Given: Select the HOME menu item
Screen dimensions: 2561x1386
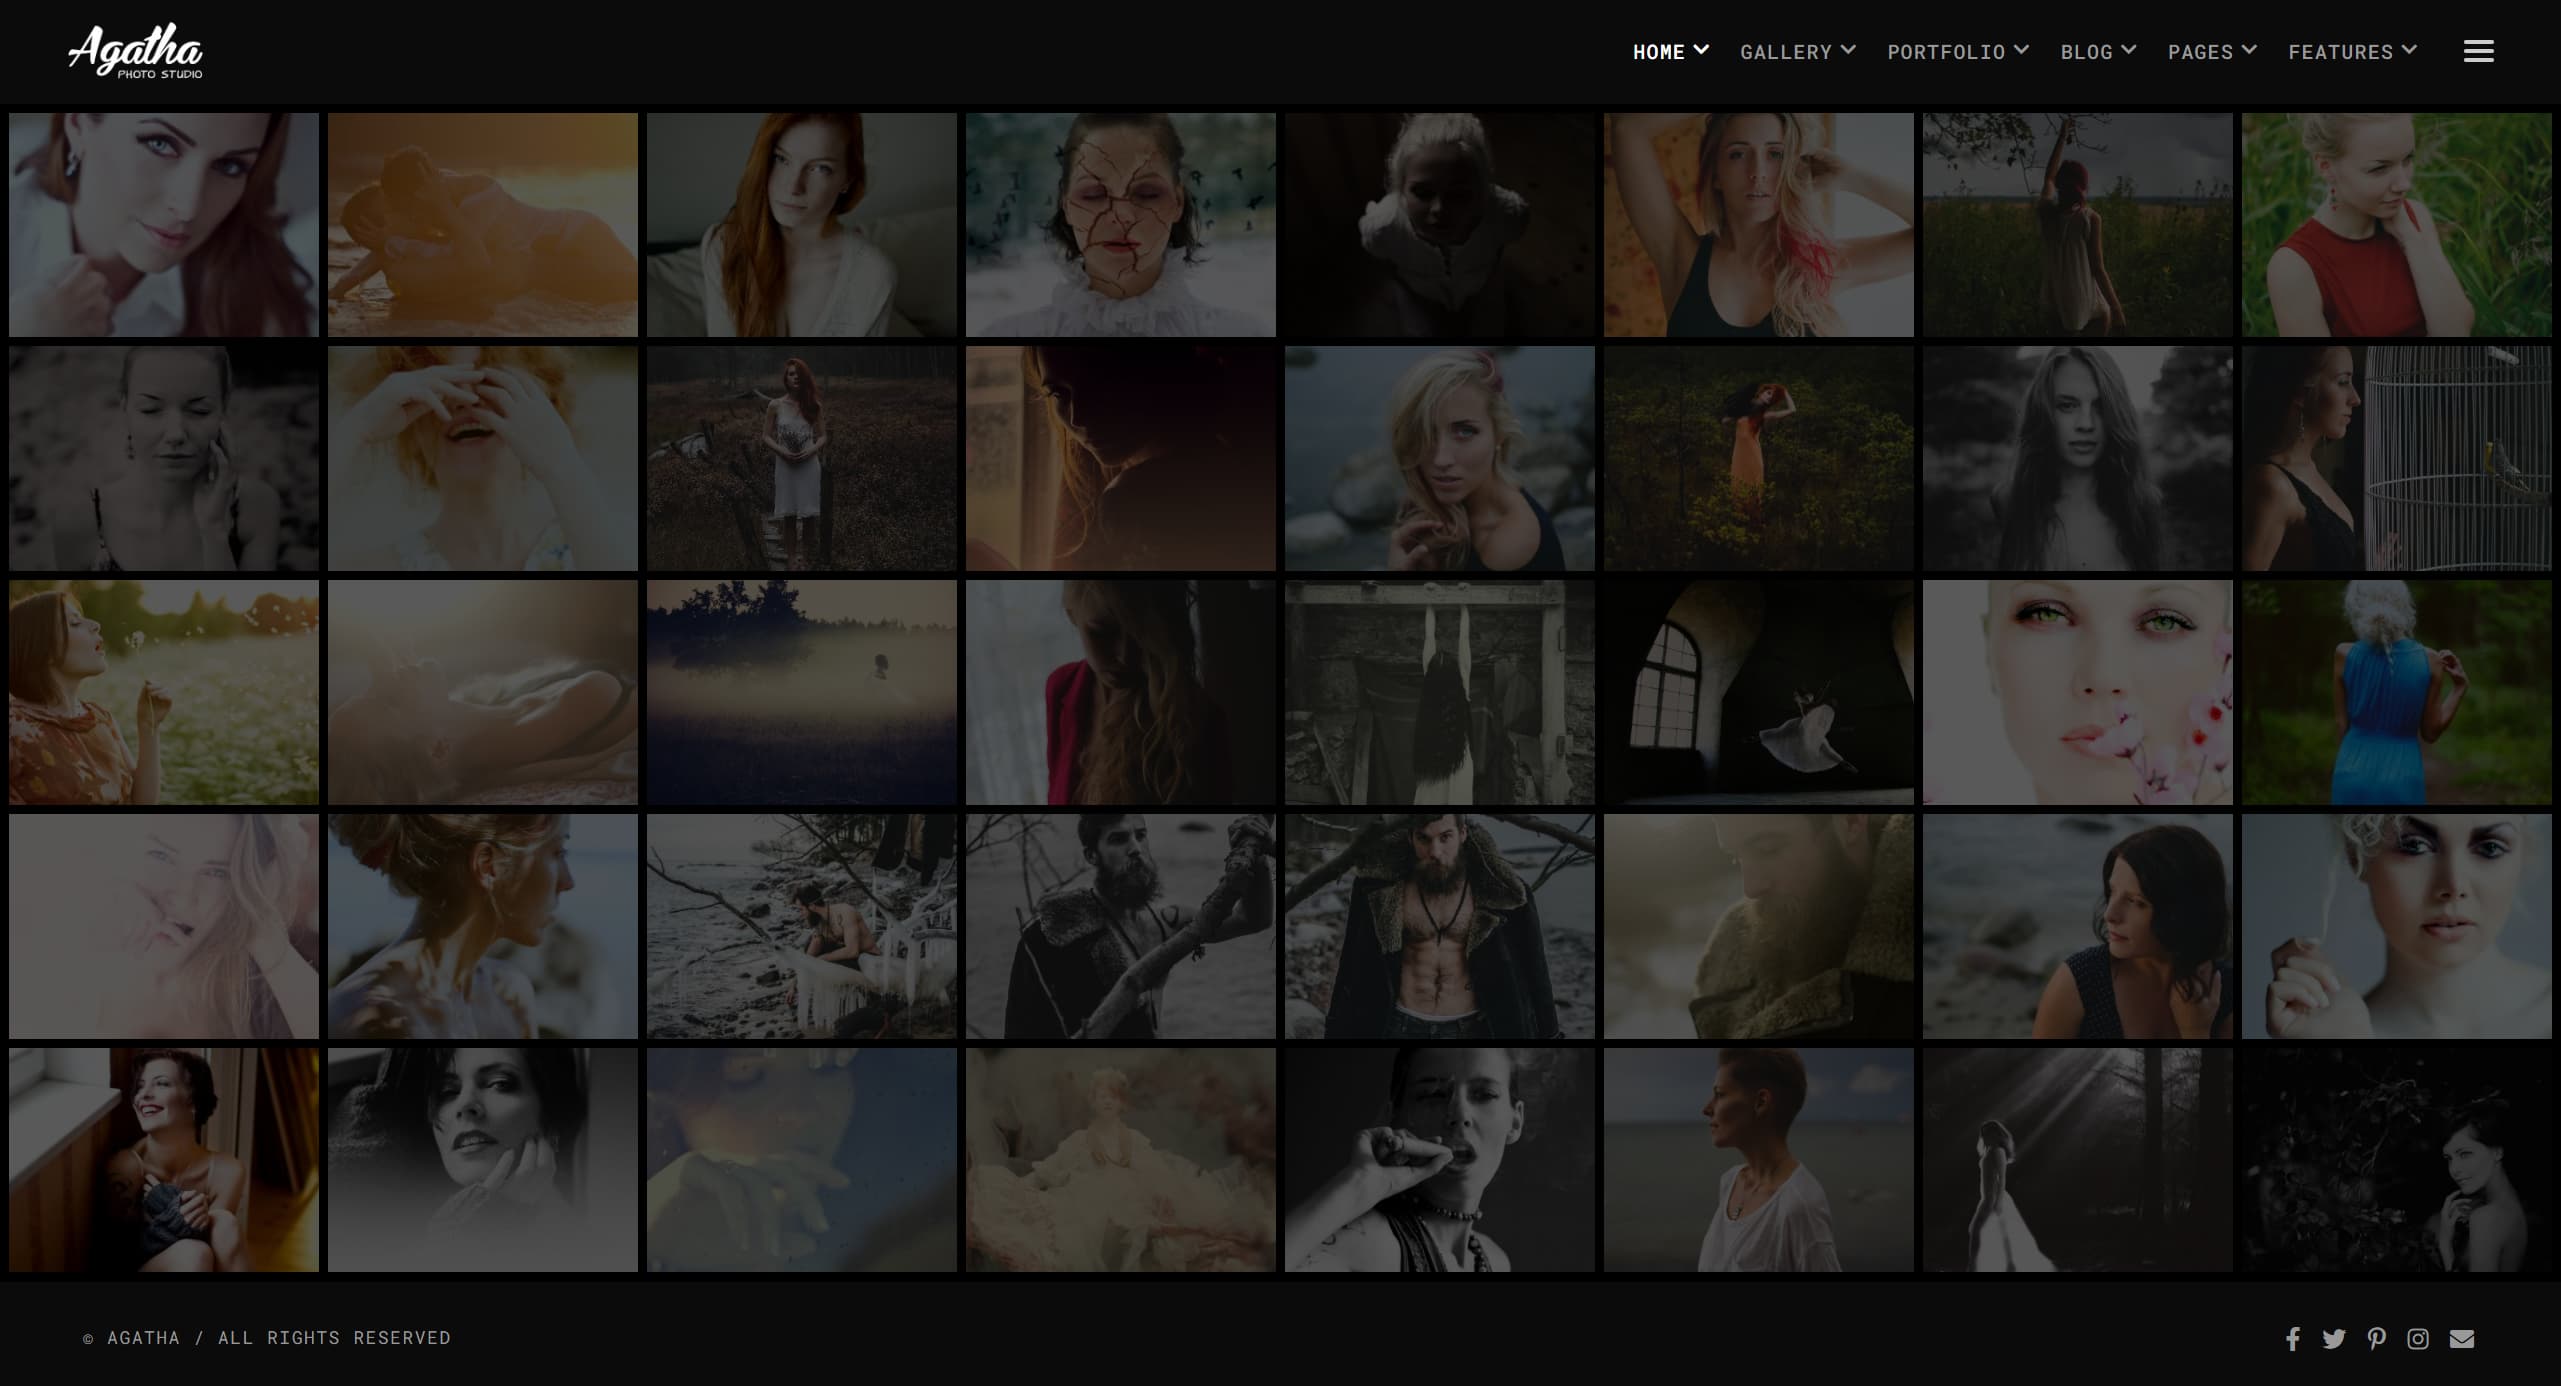Looking at the screenshot, I should (x=1659, y=52).
